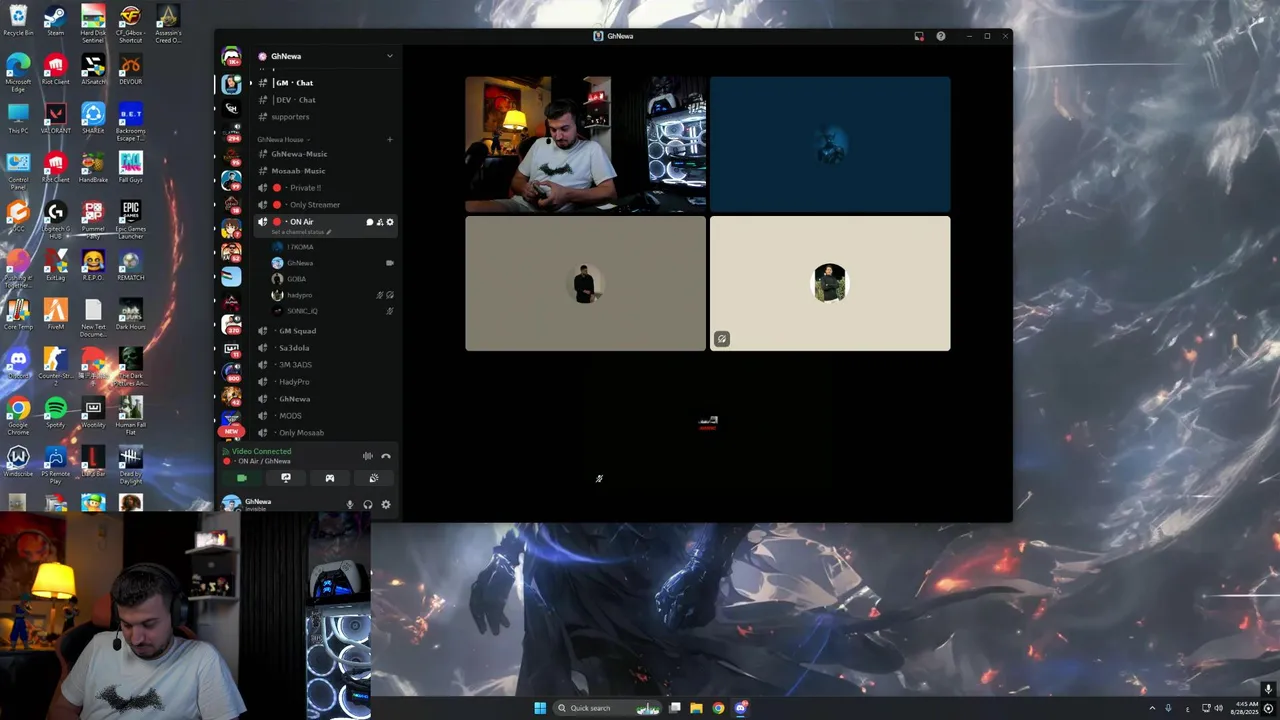Mute microphone in user panel
Image resolution: width=1280 pixels, height=720 pixels.
[x=350, y=505]
